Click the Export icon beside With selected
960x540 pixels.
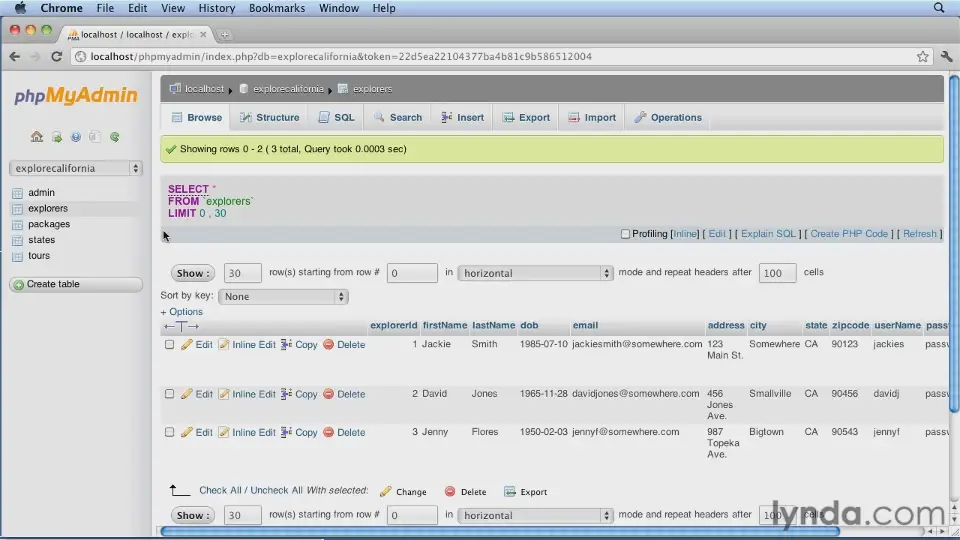coord(509,492)
